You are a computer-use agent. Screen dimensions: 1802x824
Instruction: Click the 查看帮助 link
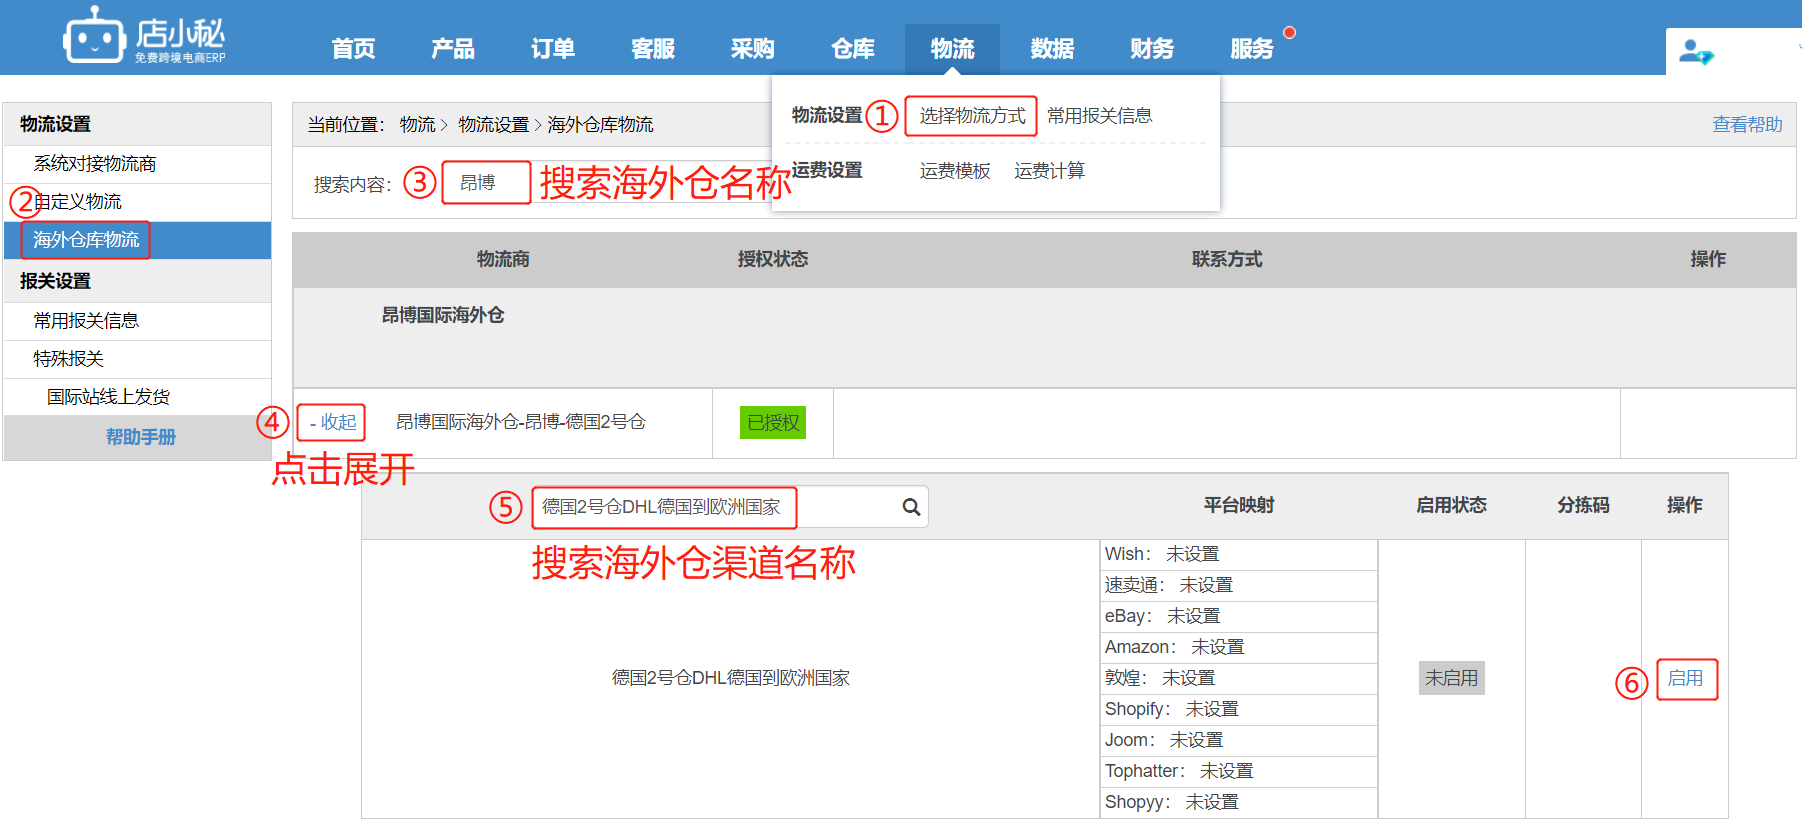point(1747,125)
